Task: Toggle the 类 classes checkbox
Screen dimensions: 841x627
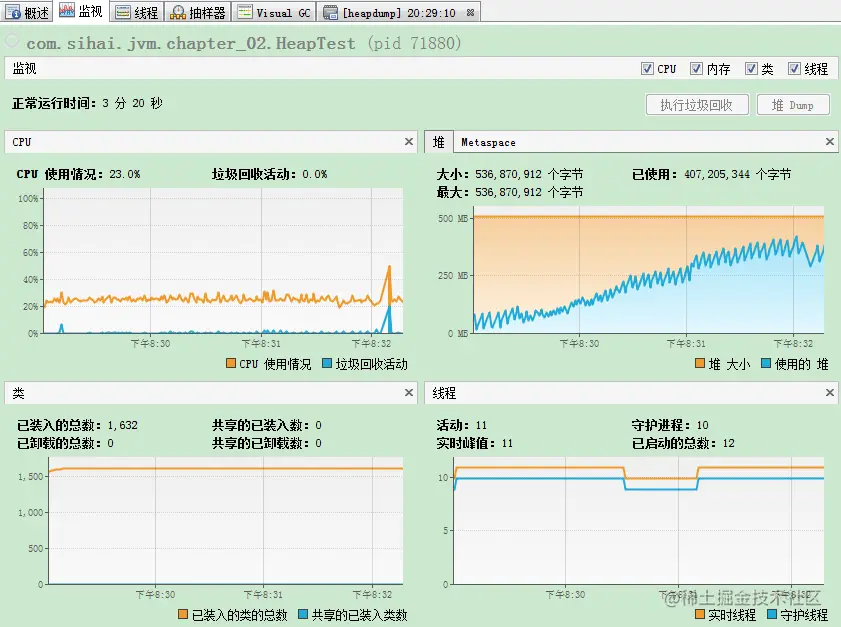Action: point(751,69)
